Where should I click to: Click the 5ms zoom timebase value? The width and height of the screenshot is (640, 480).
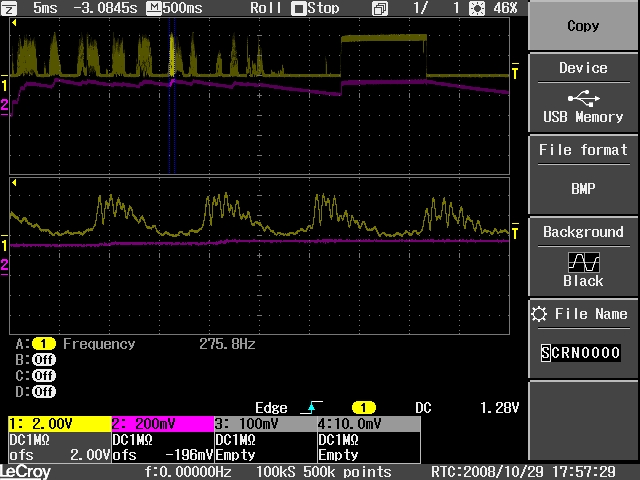45,8
